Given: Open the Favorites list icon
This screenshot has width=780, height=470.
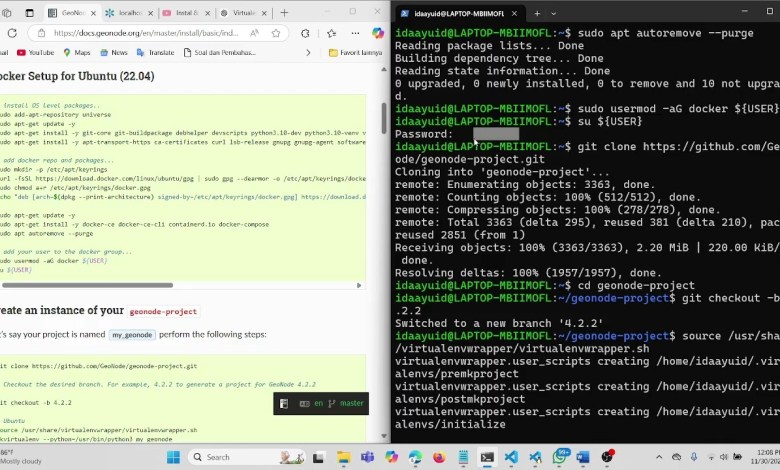Looking at the screenshot, I should pos(331,33).
